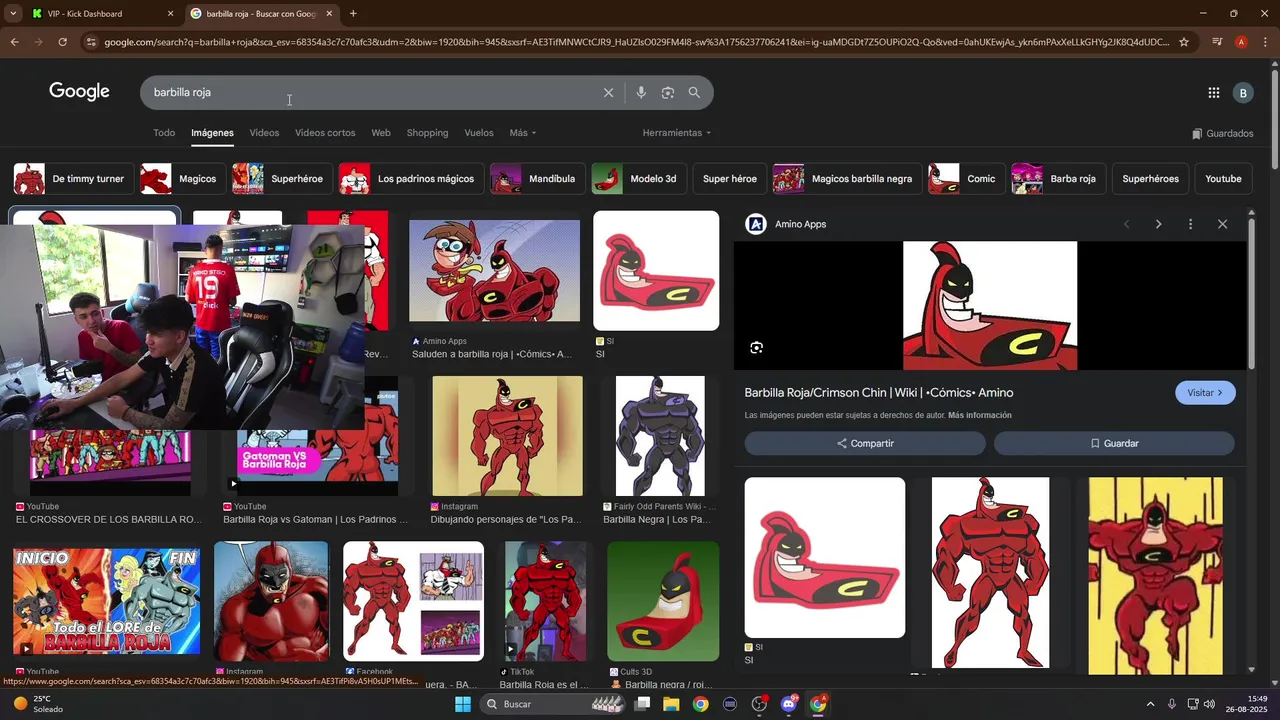This screenshot has width=1280, height=720.
Task: Close the Amino Apps image preview panel
Action: click(x=1222, y=224)
